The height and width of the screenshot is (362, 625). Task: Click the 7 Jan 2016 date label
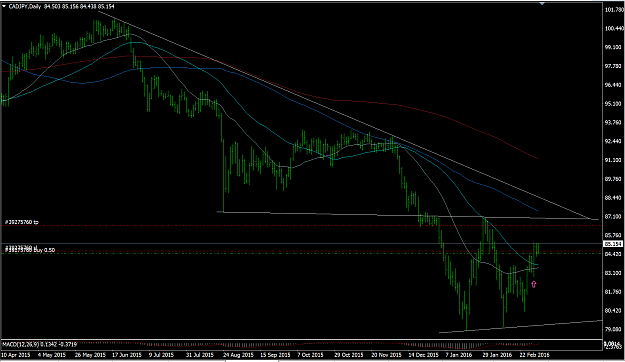pos(459,355)
